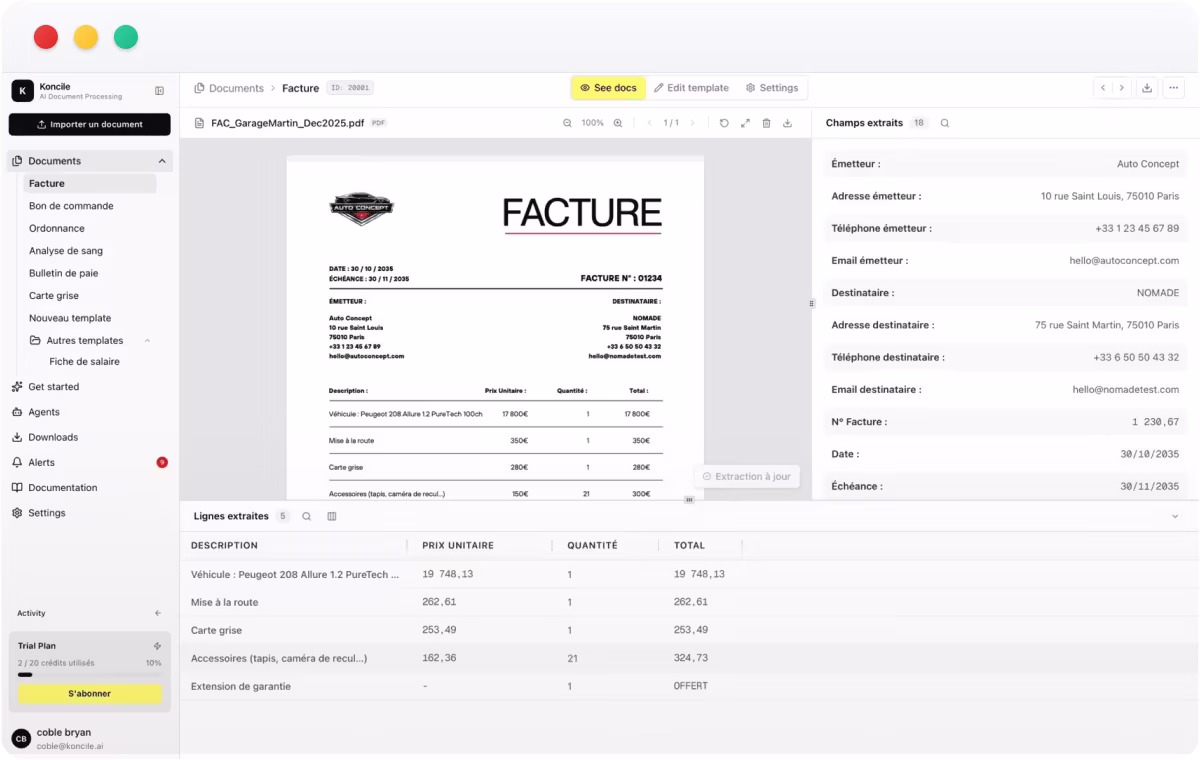Download PDF from viewer toolbar
This screenshot has height=760, width=1200.
[x=787, y=123]
